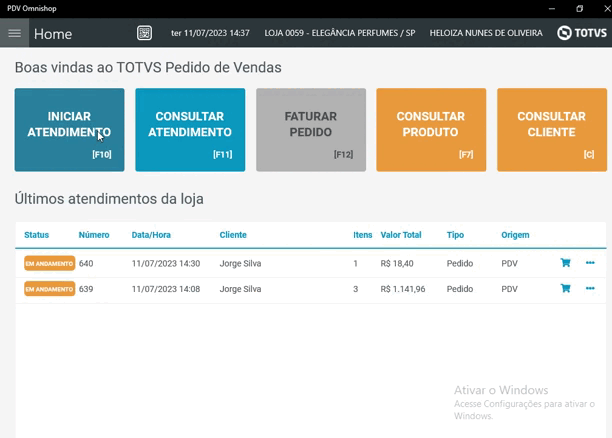612x438 pixels.
Task: Start a new service with Iniciar Atendimento
Action: tap(69, 130)
